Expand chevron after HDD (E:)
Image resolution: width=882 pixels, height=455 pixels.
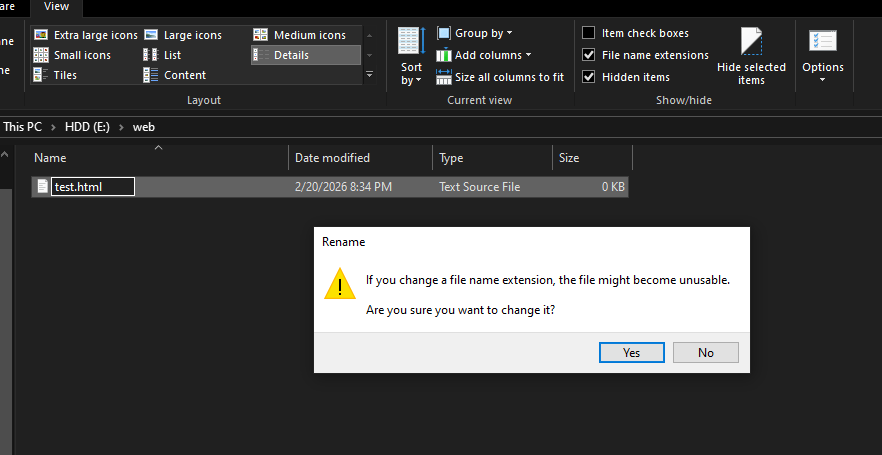[121, 127]
